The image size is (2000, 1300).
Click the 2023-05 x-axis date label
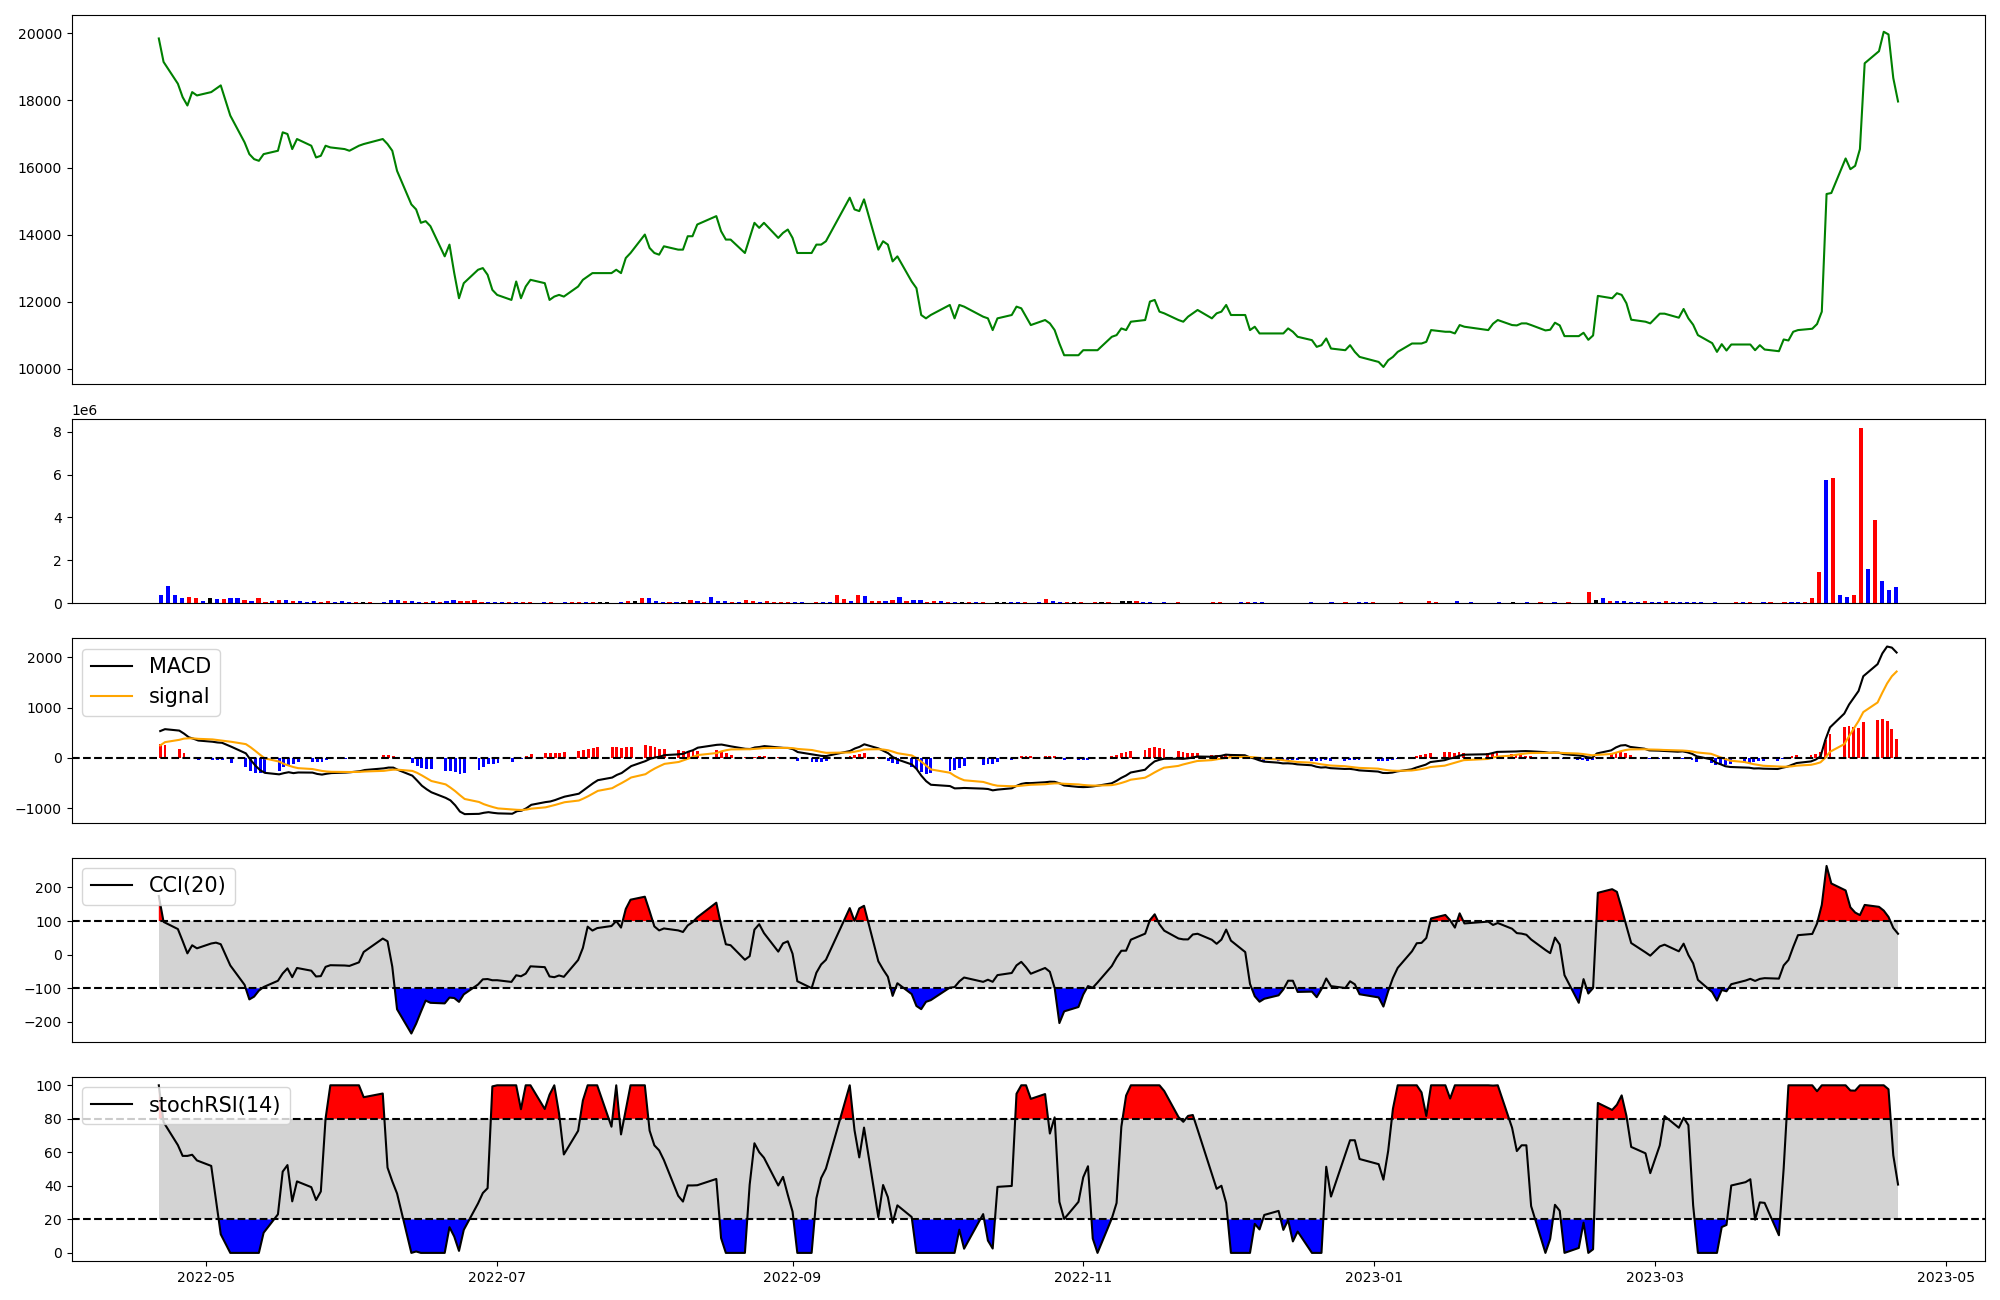pos(1946,1277)
